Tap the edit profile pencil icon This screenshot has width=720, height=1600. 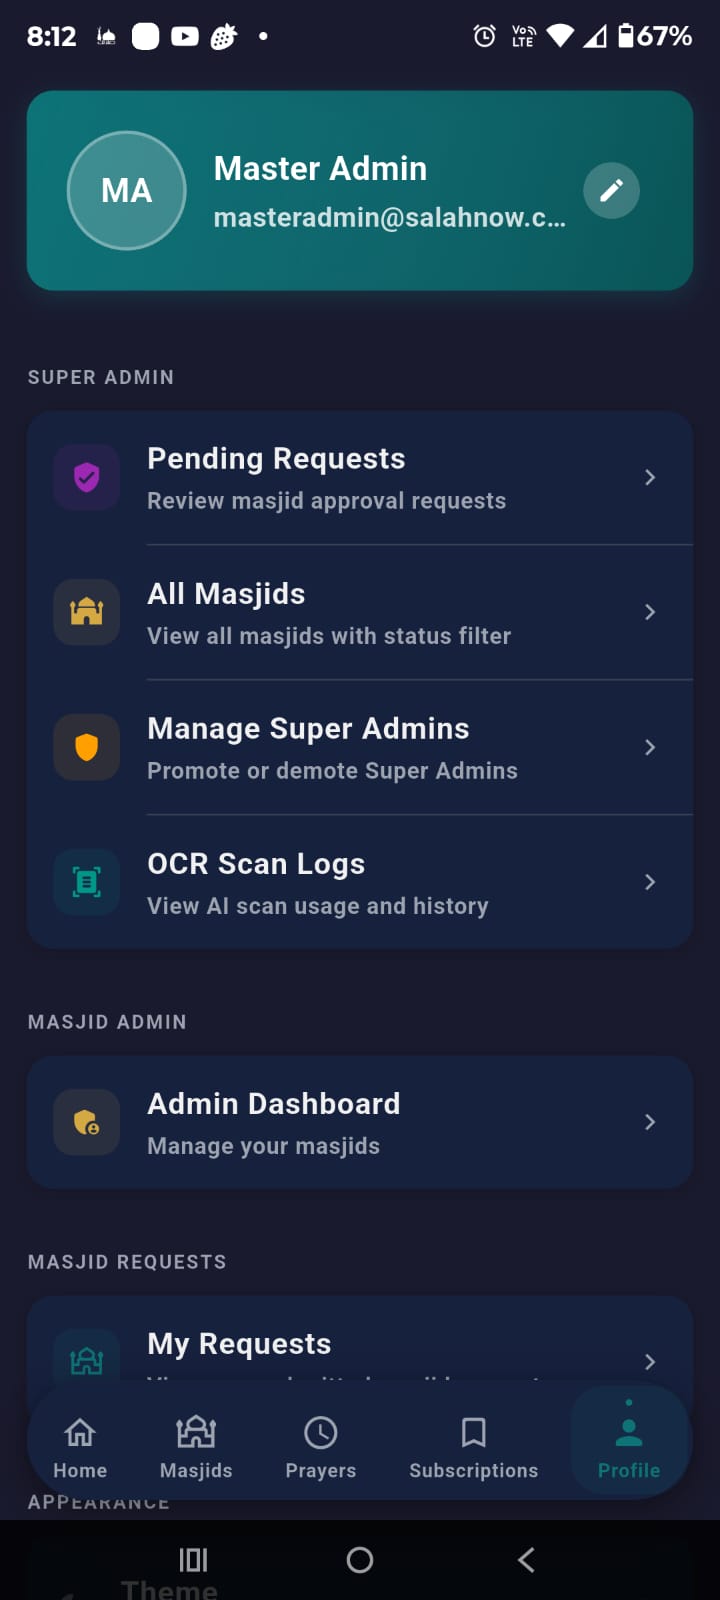click(x=611, y=190)
